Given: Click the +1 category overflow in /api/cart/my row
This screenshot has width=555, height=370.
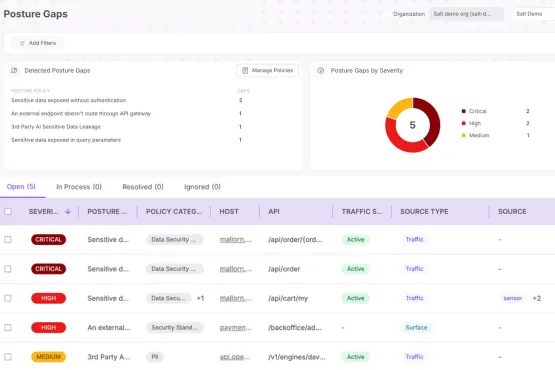Looking at the screenshot, I should (x=200, y=298).
